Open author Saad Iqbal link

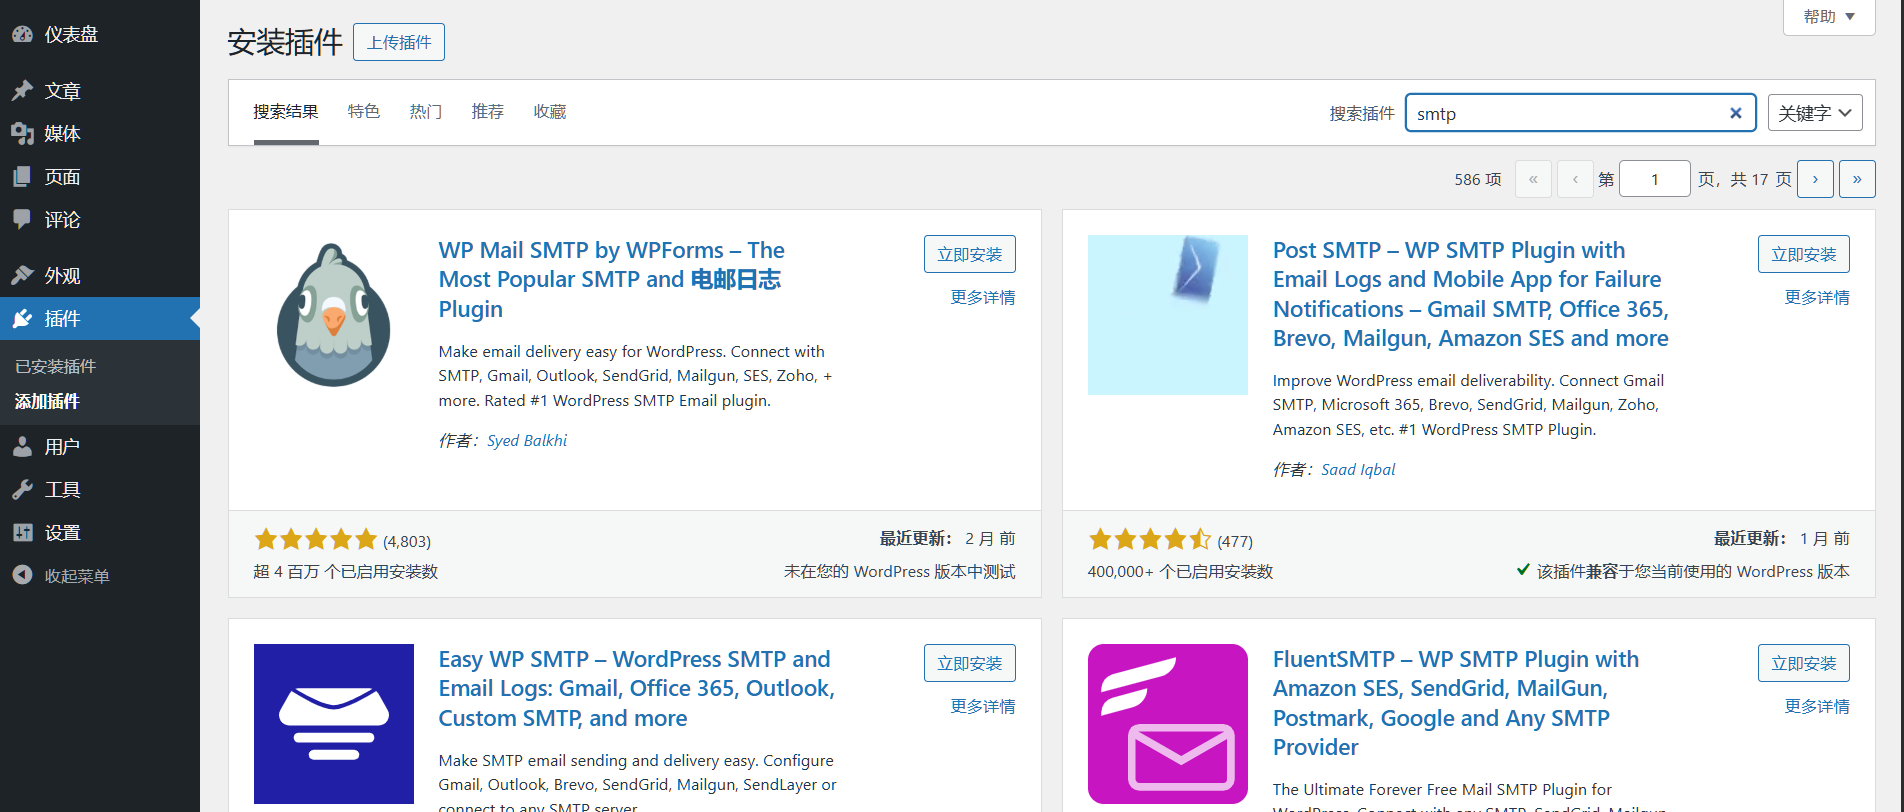pos(1358,469)
